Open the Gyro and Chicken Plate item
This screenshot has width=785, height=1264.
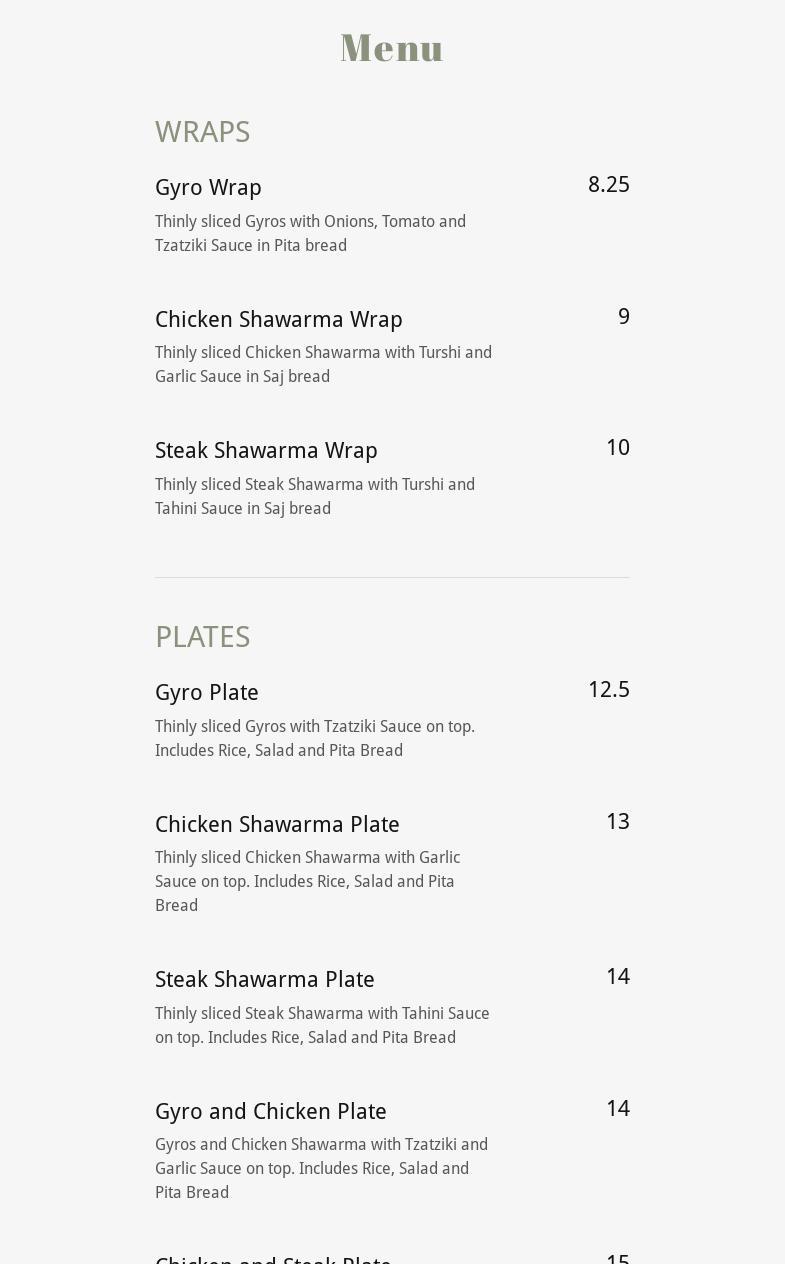pyautogui.click(x=270, y=1112)
